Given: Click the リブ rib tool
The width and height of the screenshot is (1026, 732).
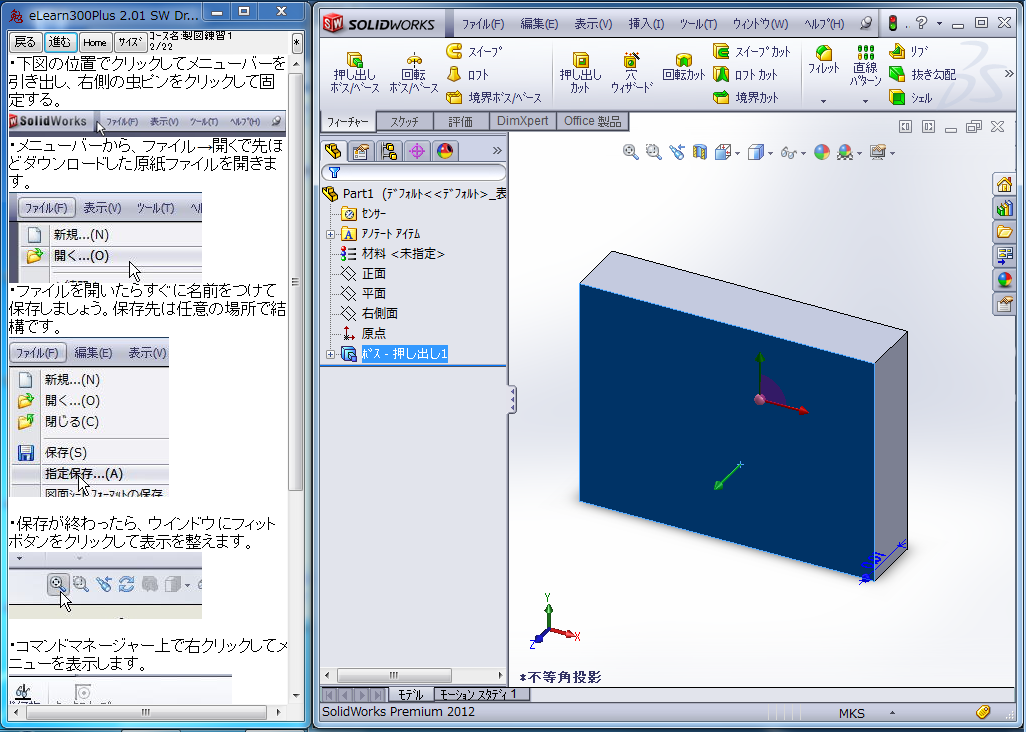Looking at the screenshot, I should click(908, 51).
